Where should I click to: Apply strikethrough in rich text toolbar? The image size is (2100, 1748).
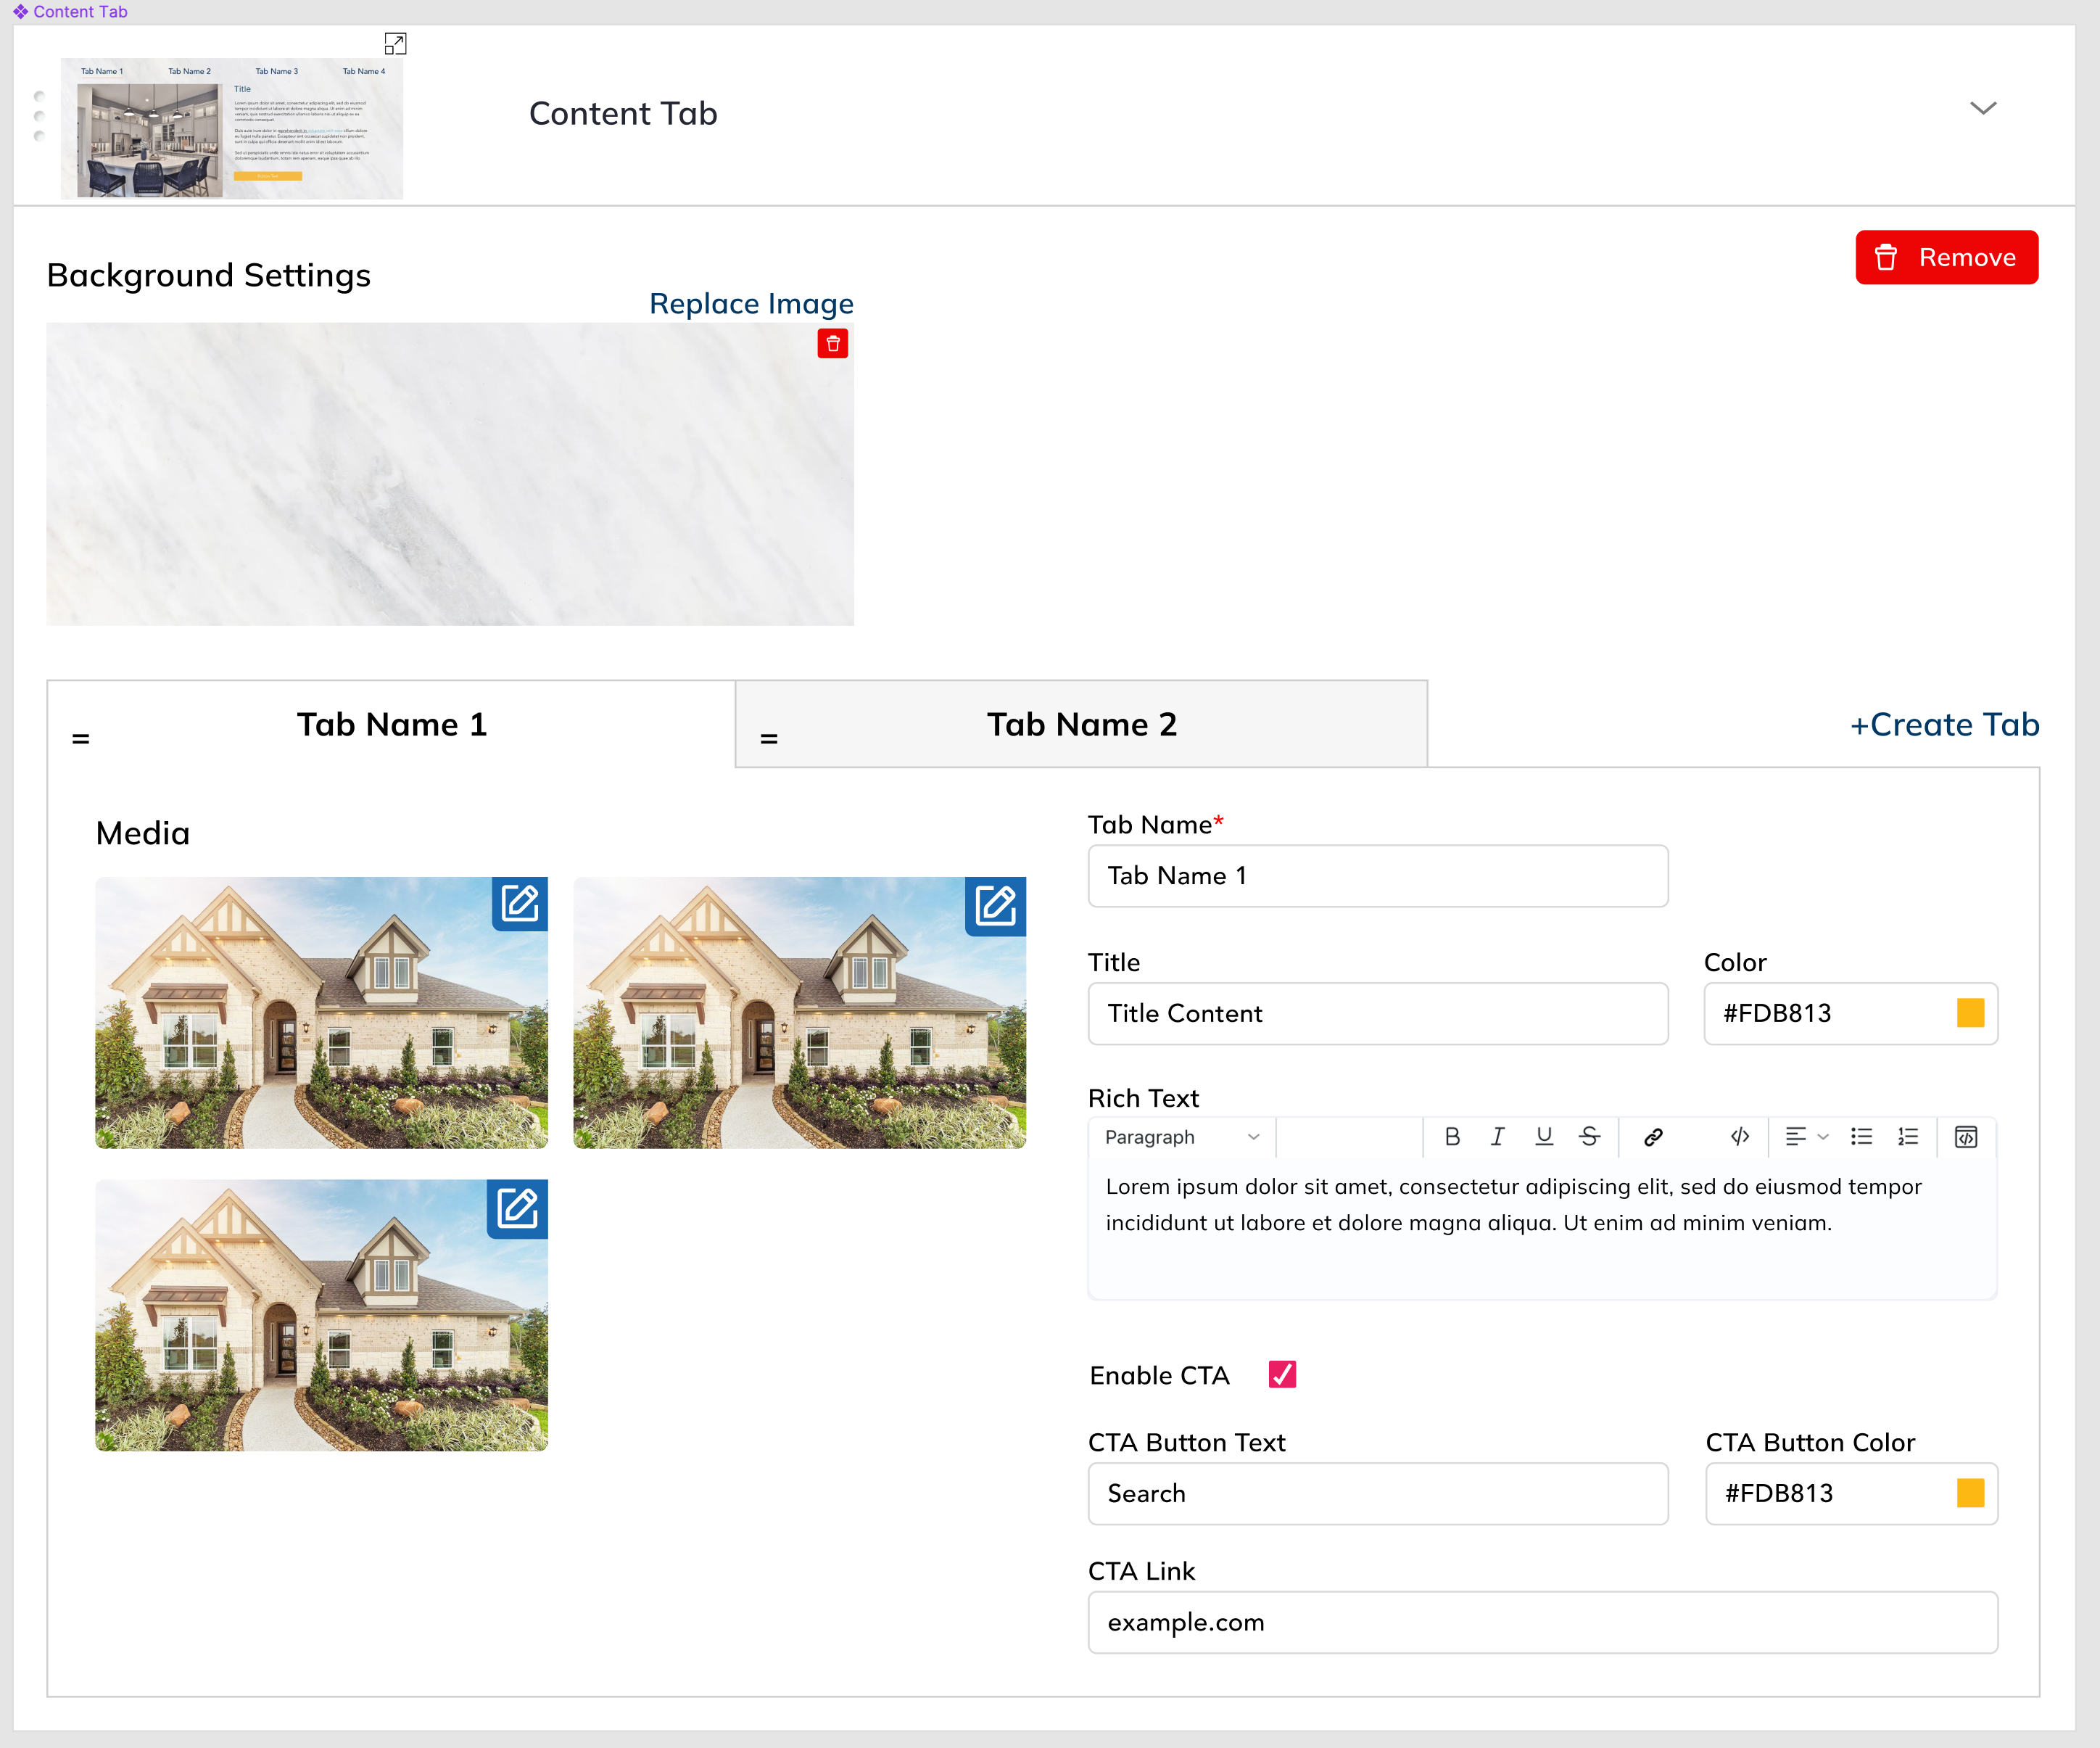point(1589,1137)
